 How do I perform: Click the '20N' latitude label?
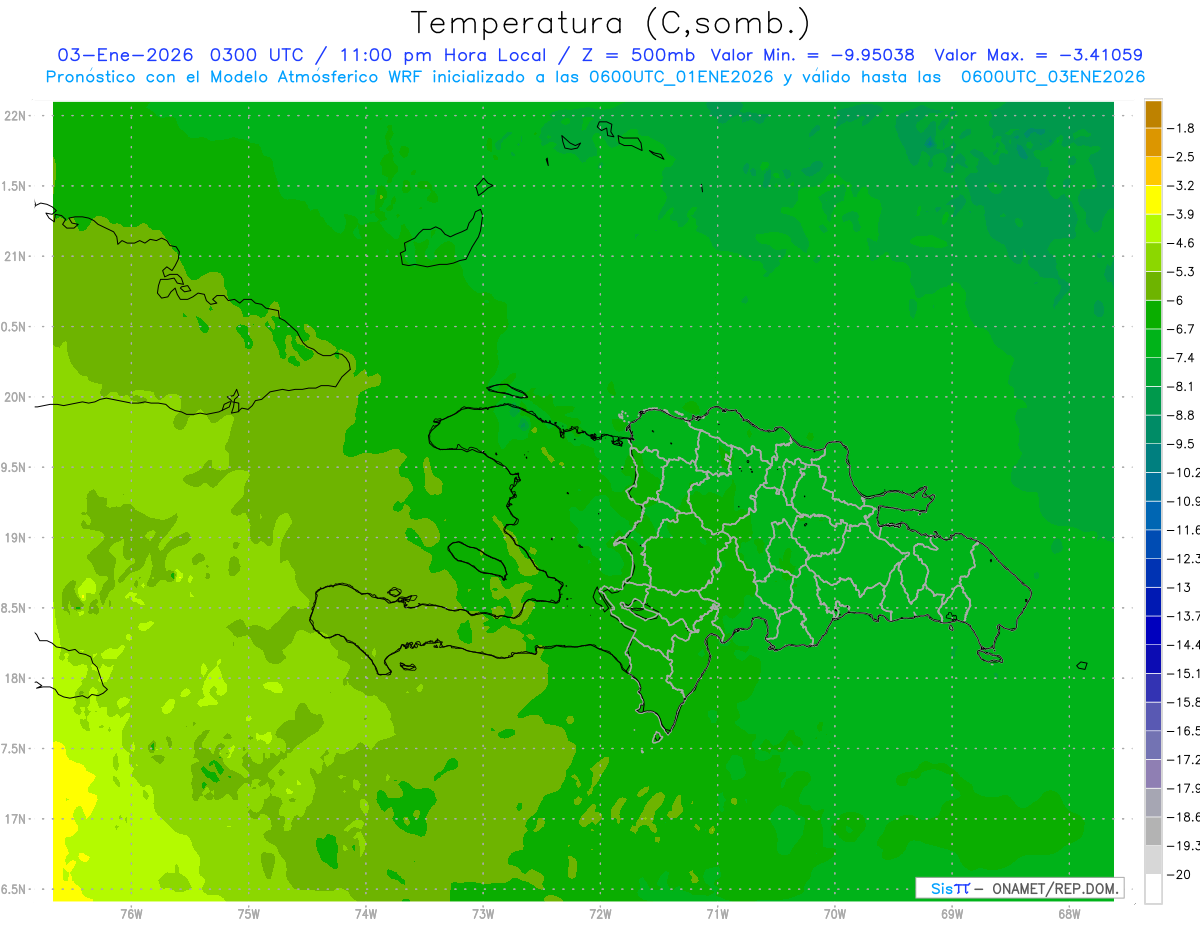(16, 397)
